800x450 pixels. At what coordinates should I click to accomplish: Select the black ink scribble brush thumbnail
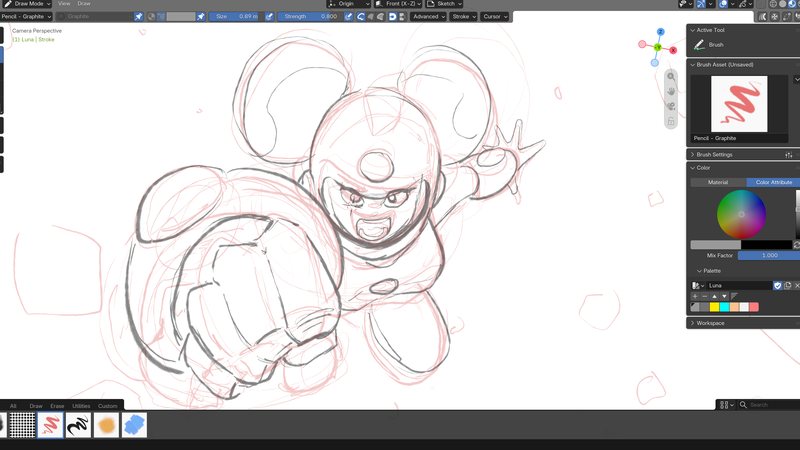[78, 425]
